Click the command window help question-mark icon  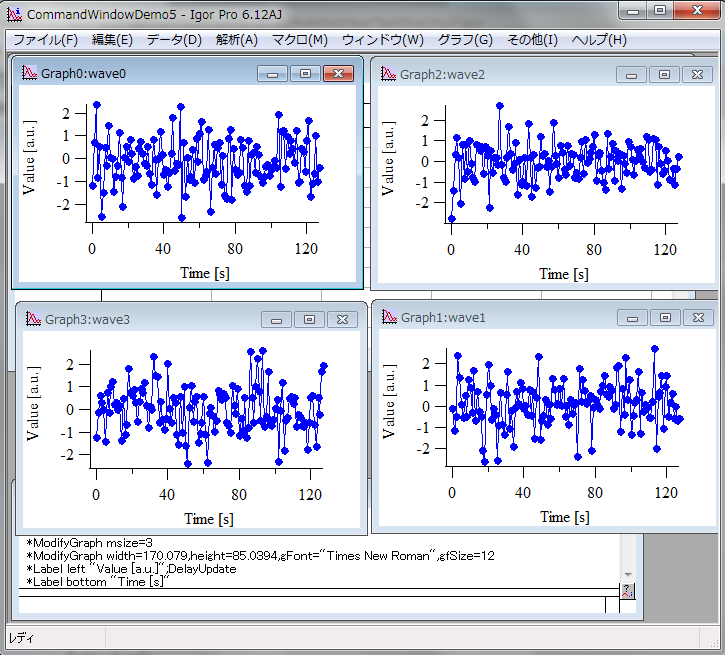pyautogui.click(x=627, y=591)
